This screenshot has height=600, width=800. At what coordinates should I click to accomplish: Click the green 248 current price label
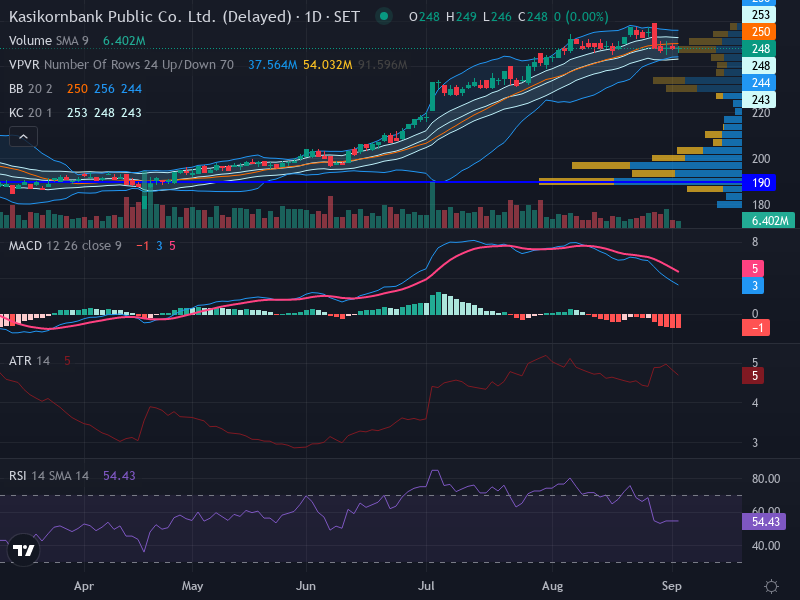point(759,48)
